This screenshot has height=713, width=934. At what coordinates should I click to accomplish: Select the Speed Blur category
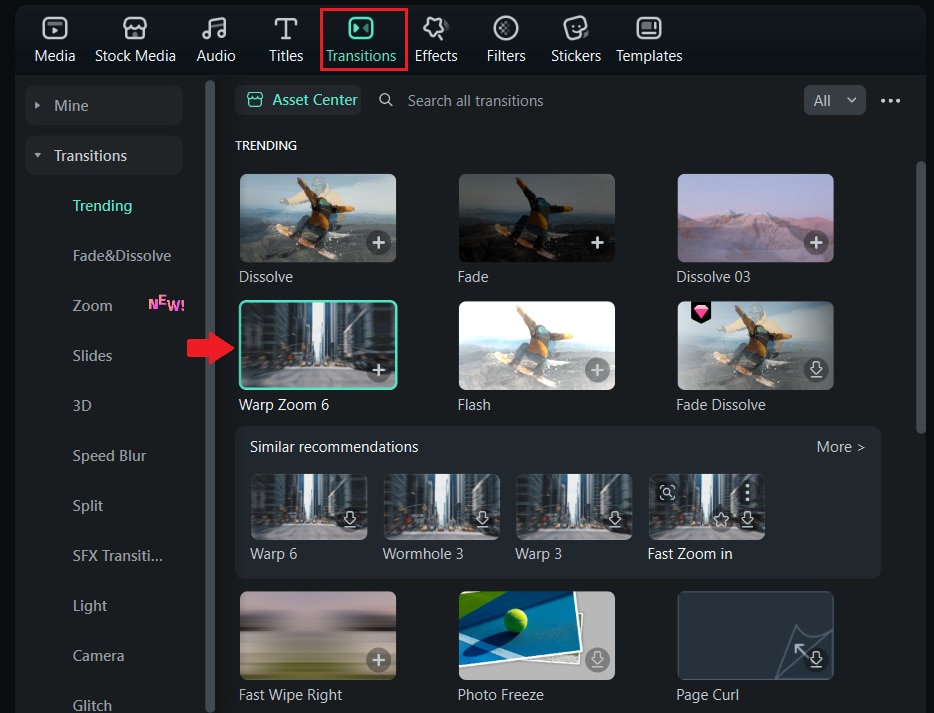coord(109,456)
